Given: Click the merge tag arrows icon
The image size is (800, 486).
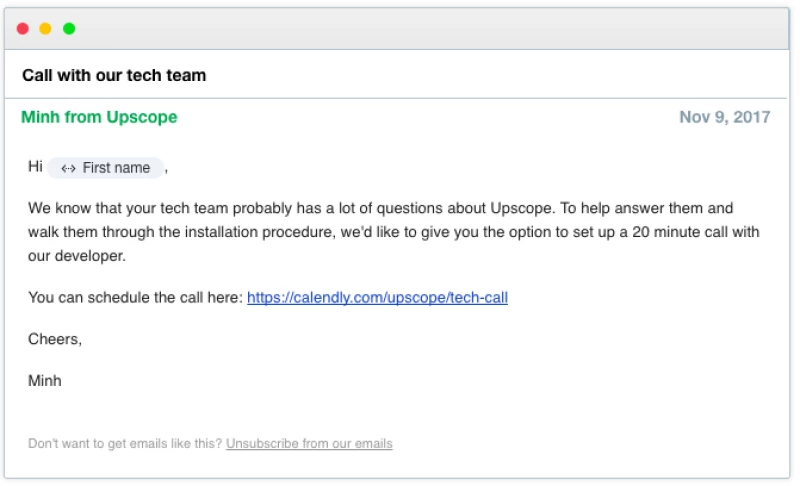Looking at the screenshot, I should pyautogui.click(x=68, y=168).
